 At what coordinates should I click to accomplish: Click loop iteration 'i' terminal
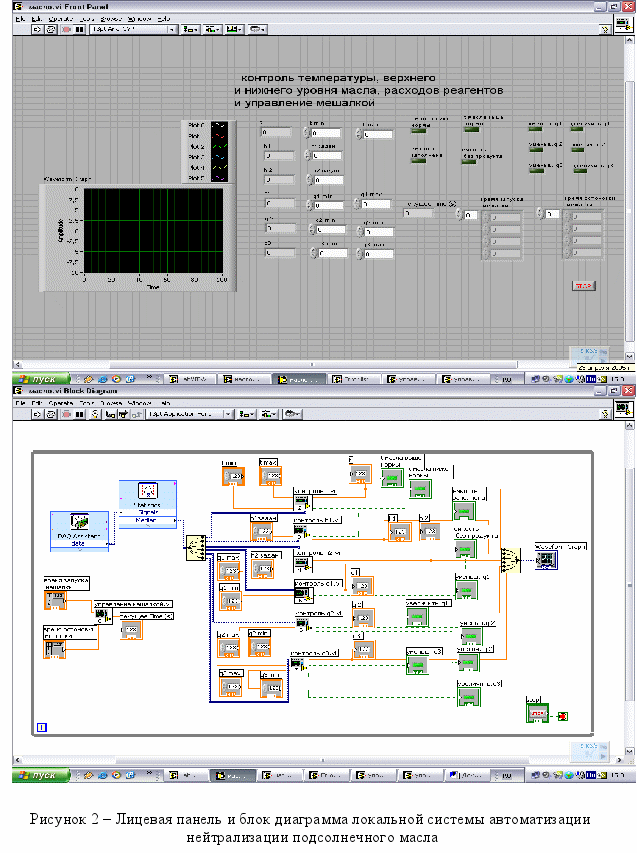(41, 727)
